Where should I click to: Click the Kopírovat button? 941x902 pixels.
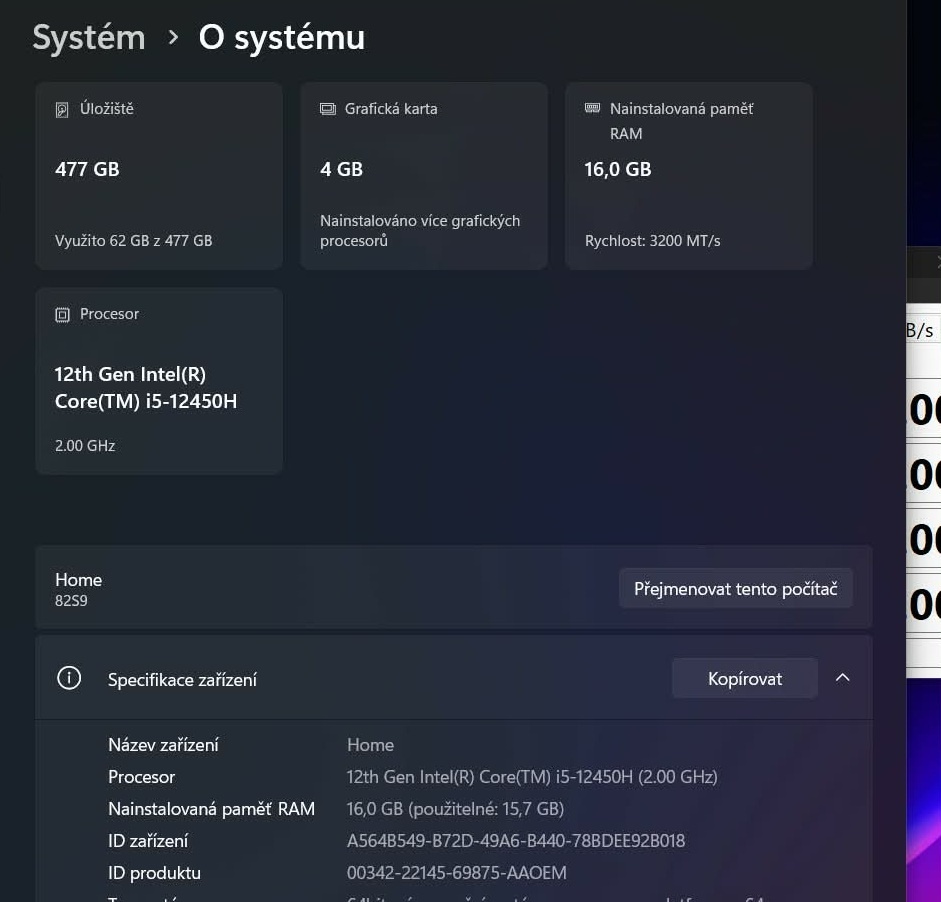point(744,678)
